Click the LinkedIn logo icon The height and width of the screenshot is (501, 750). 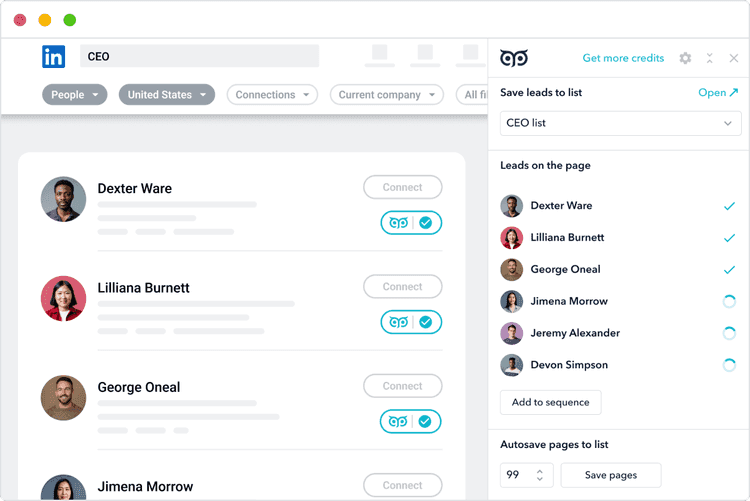[54, 57]
